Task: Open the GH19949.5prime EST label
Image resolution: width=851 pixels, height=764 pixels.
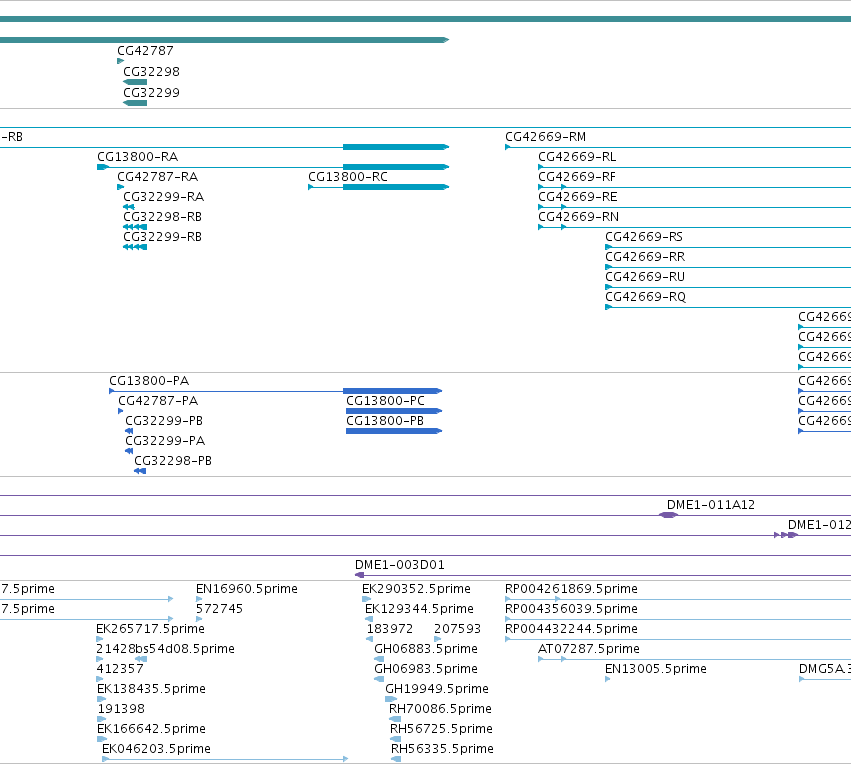Action: click(x=436, y=690)
